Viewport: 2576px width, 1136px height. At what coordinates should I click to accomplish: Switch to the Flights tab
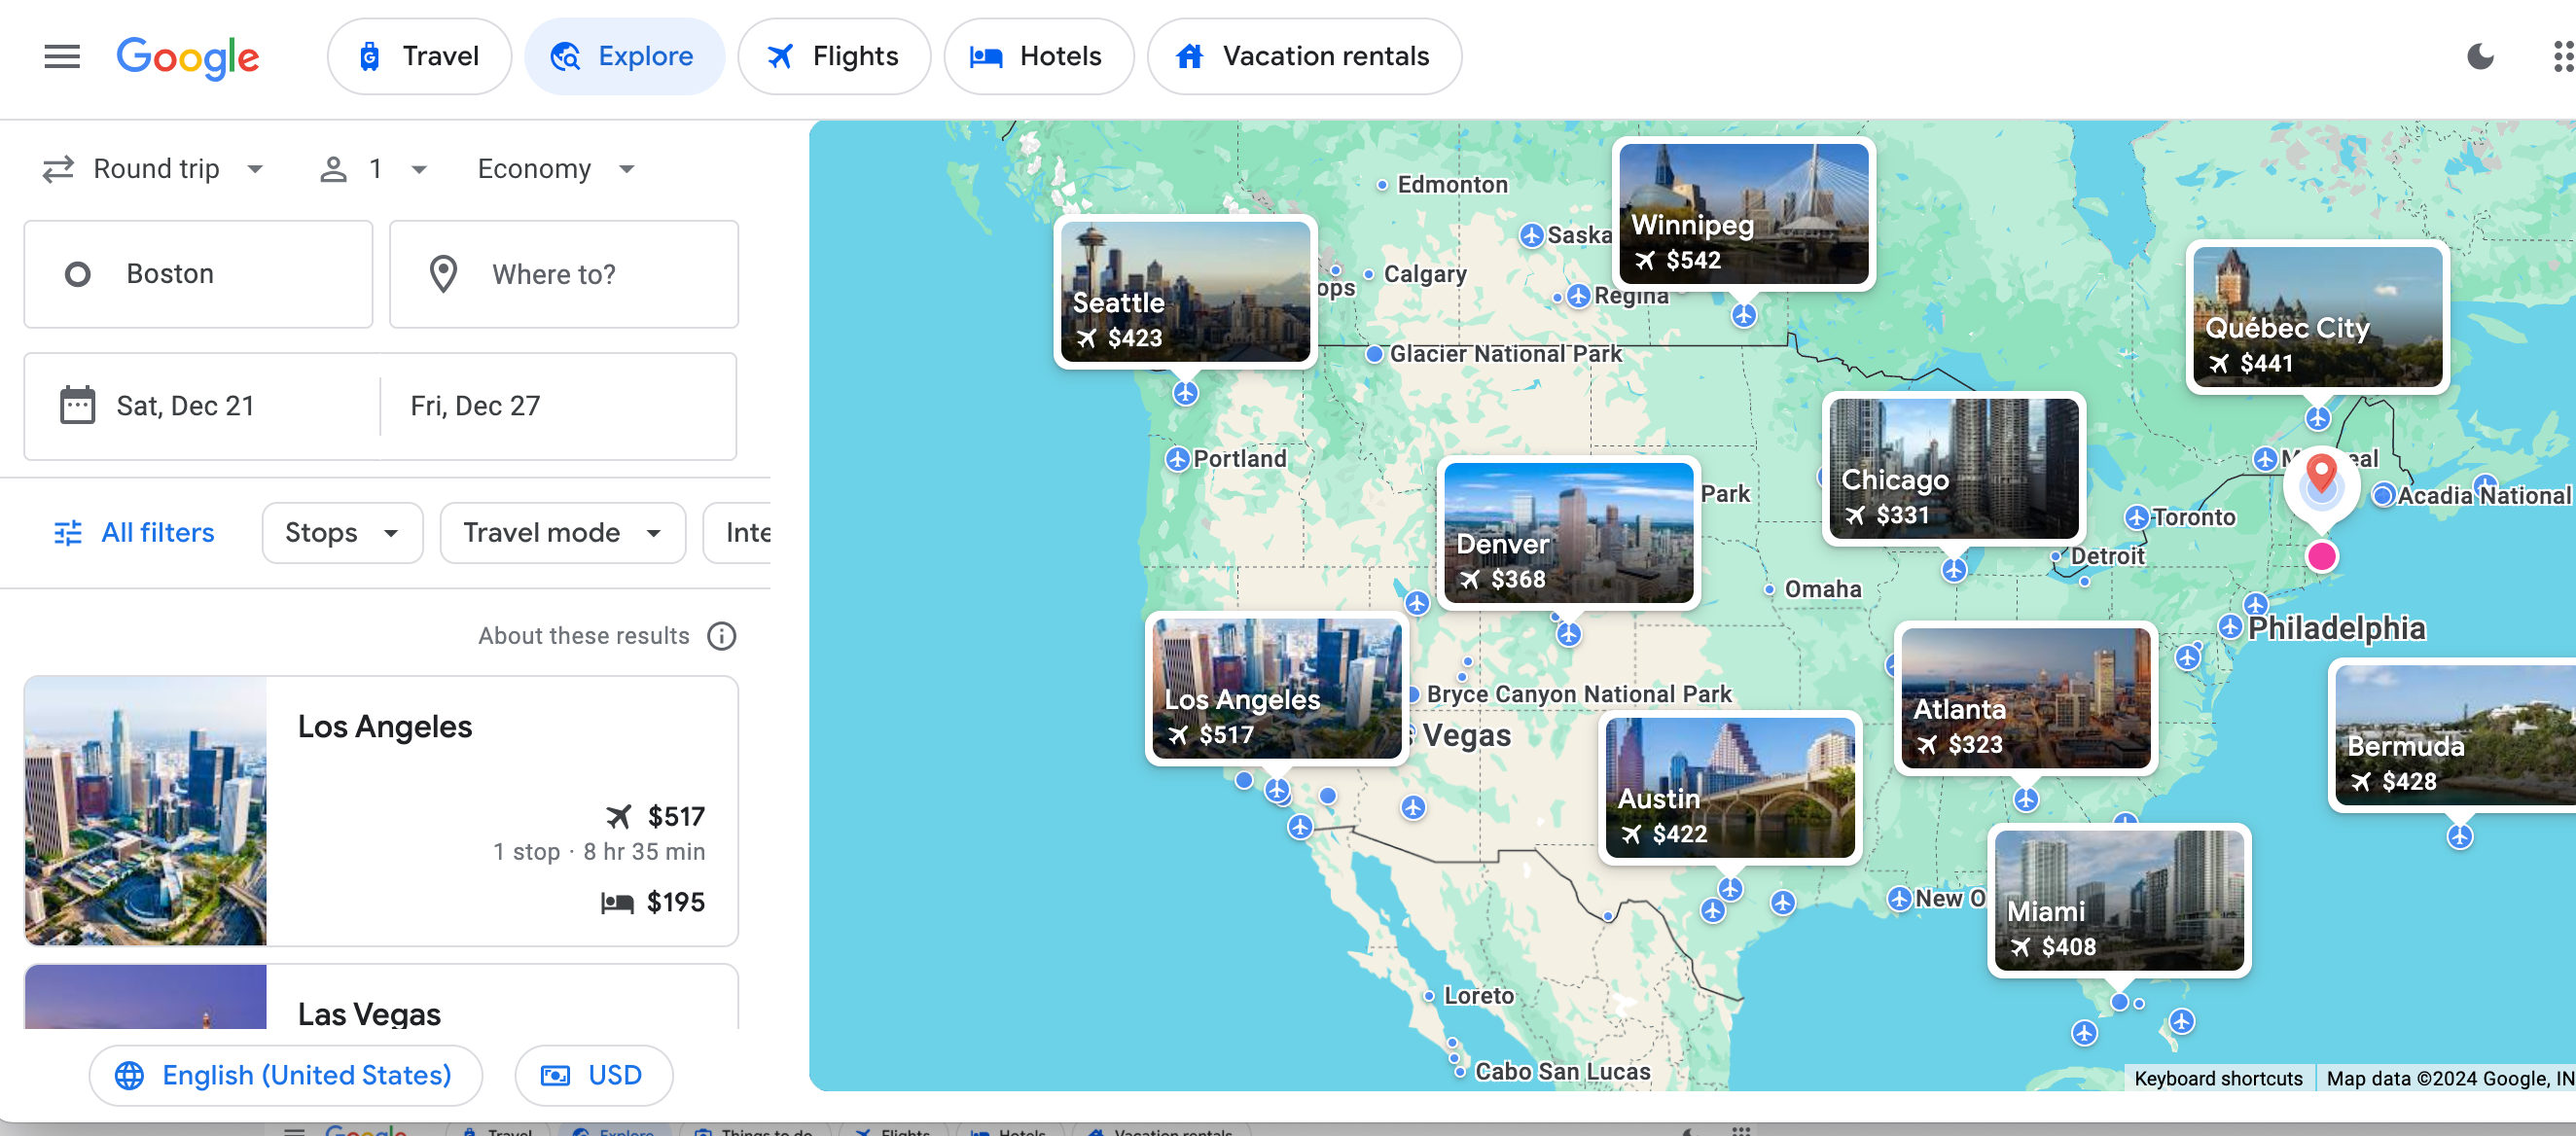833,56
